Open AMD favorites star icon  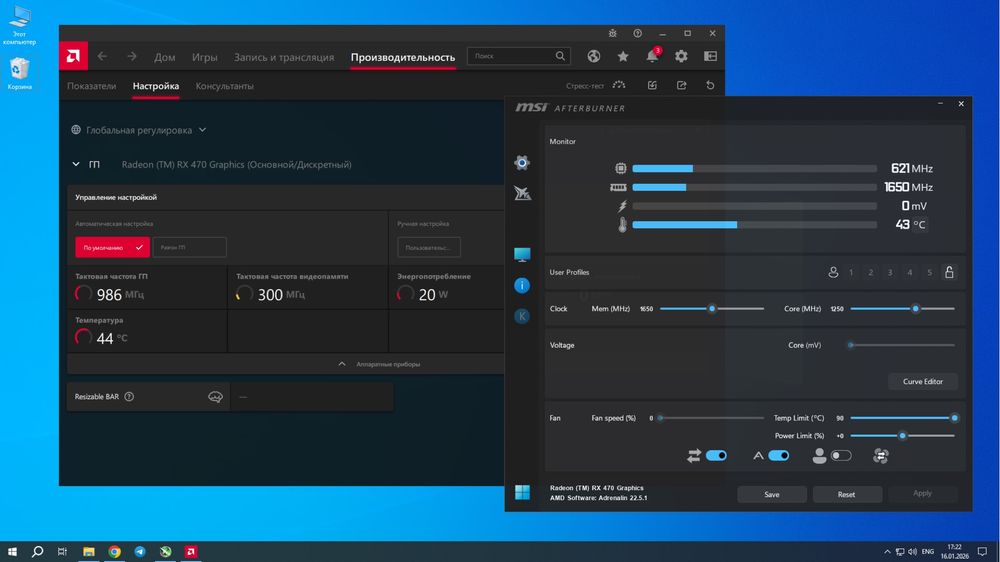tap(623, 56)
